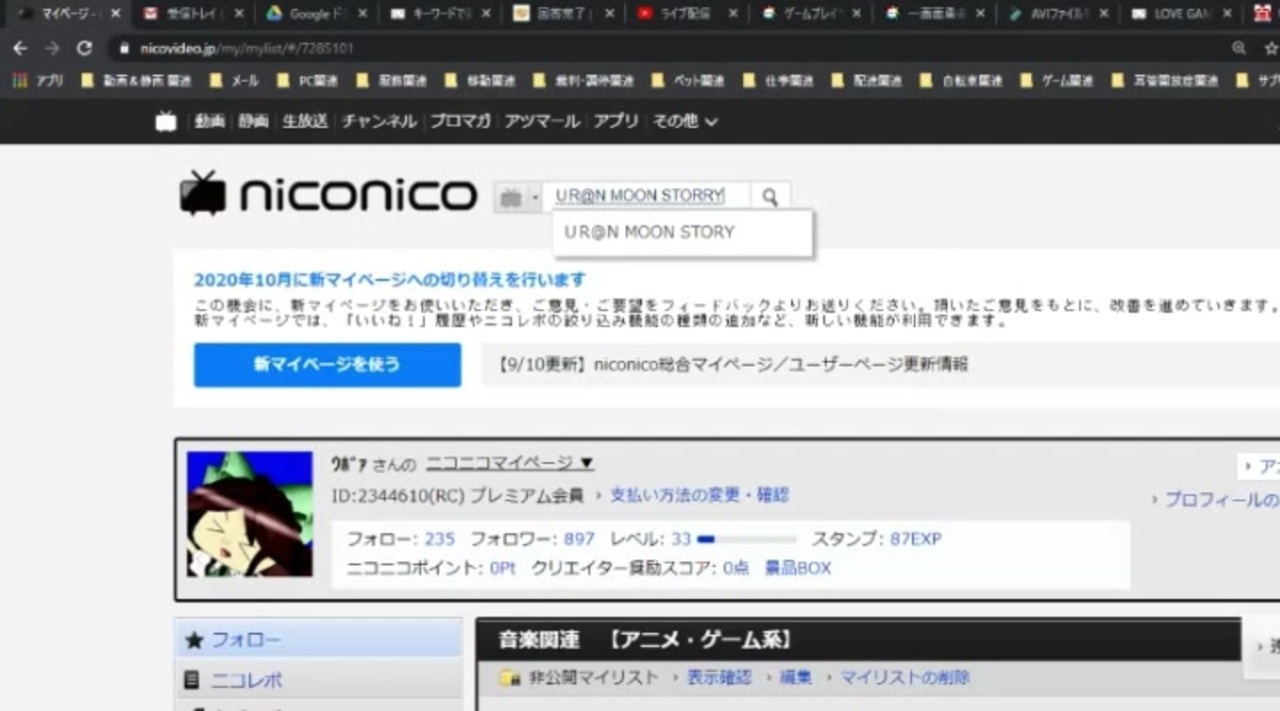
Task: Open the 【9/10更新】 マイページ更新情報 link
Action: [733, 364]
